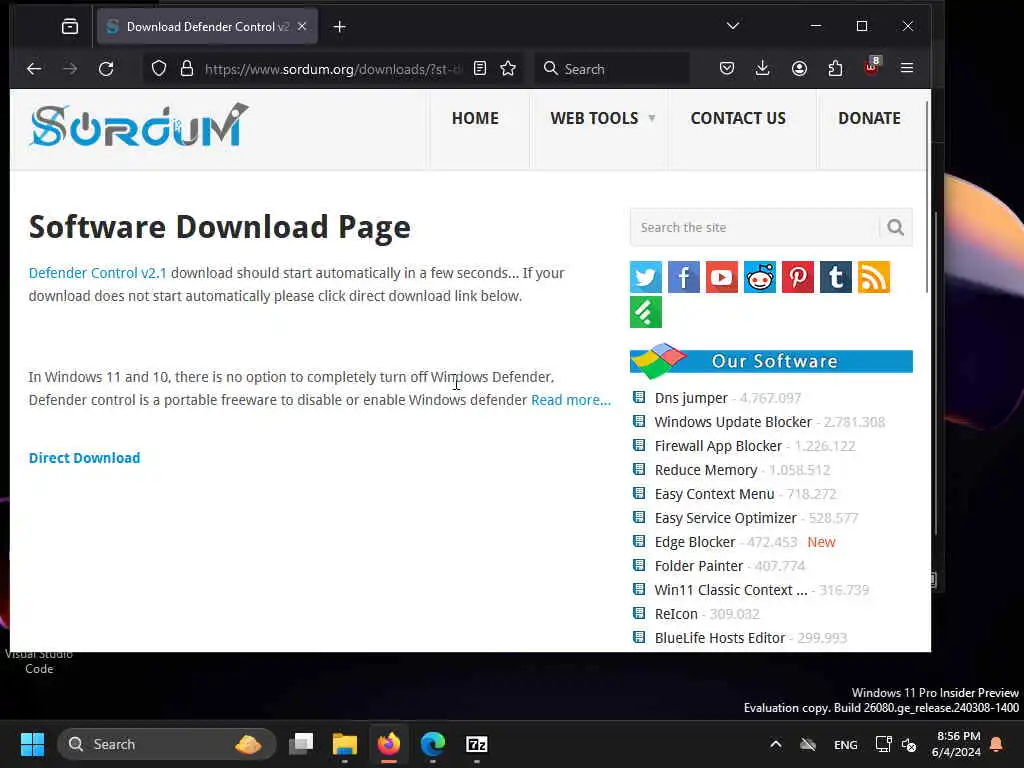Open ReIcon software link
This screenshot has width=1024, height=768.
pyautogui.click(x=676, y=614)
